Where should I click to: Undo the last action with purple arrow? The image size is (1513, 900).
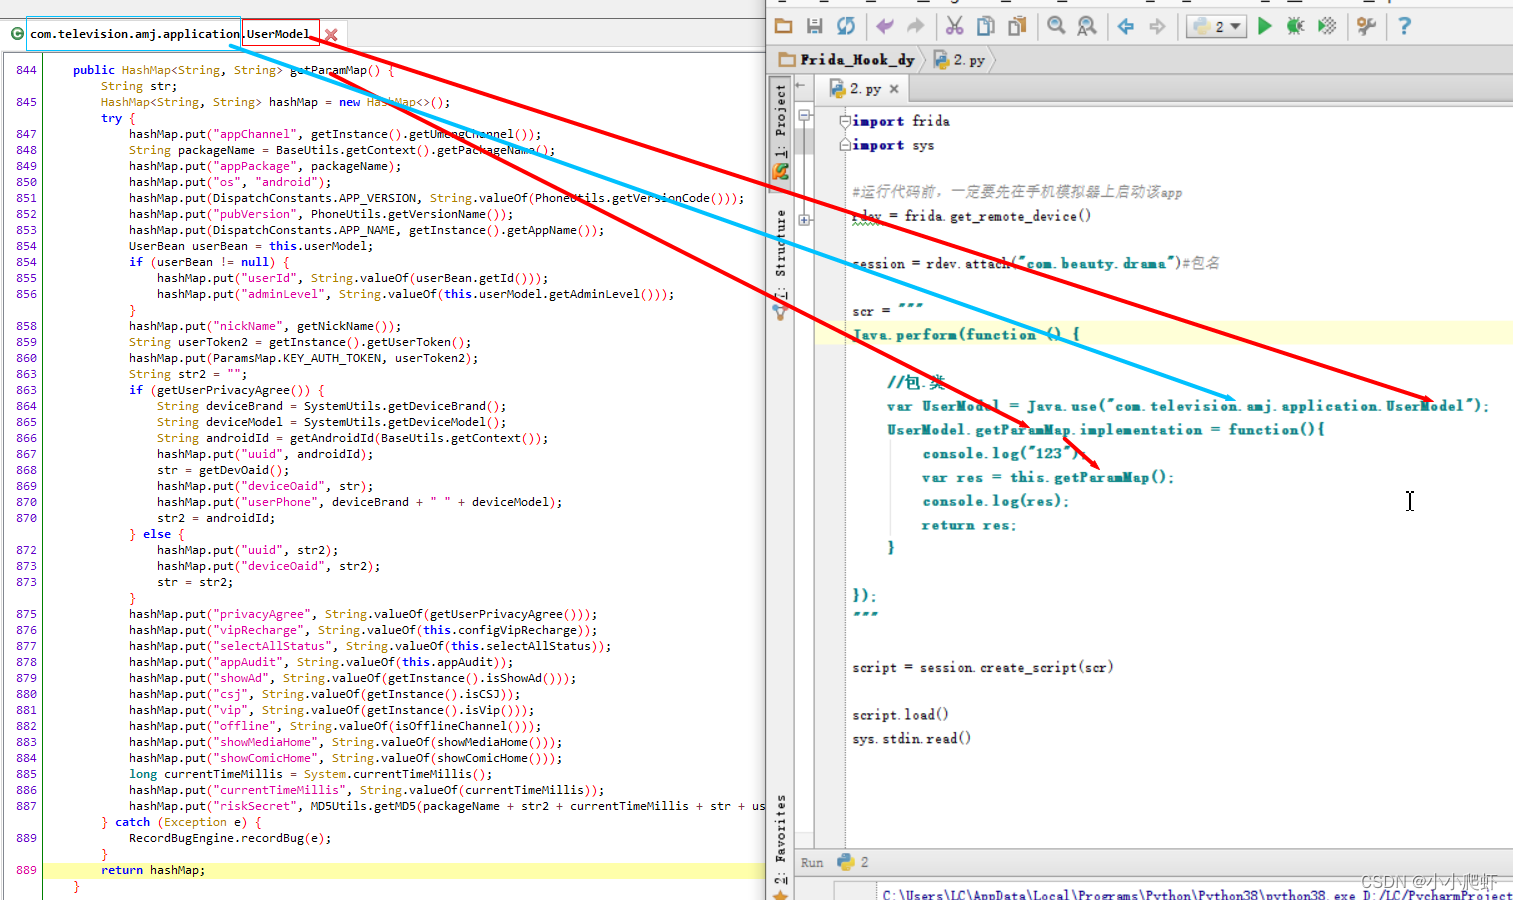click(x=885, y=26)
